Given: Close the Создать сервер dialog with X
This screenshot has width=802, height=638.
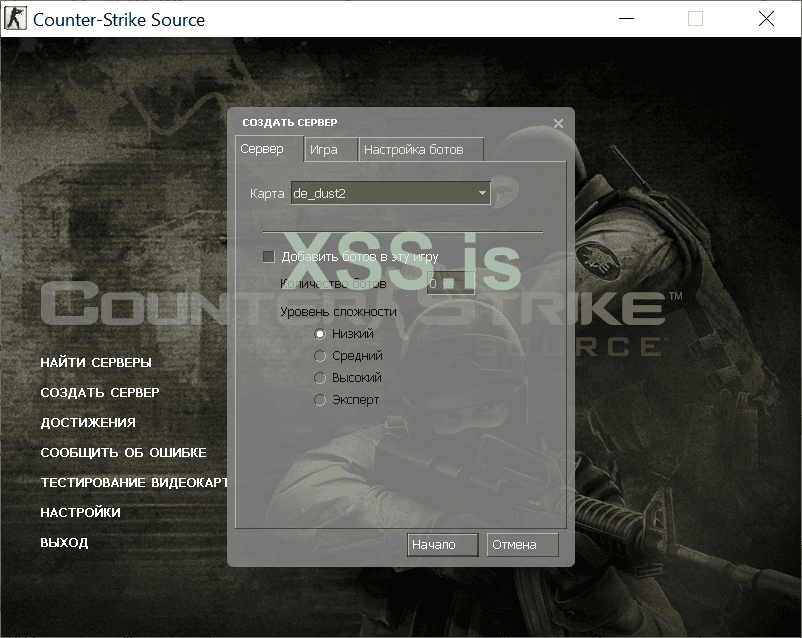Looking at the screenshot, I should click(559, 123).
